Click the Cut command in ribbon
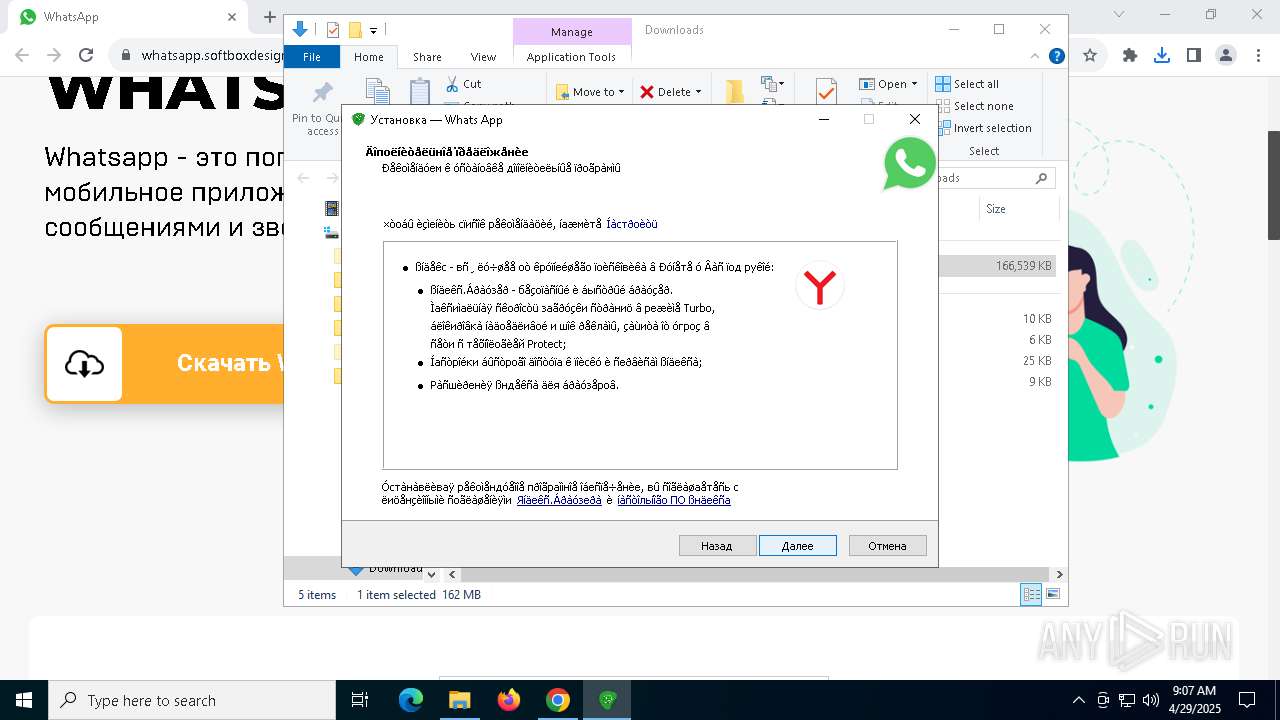The image size is (1280, 720). 463,84
